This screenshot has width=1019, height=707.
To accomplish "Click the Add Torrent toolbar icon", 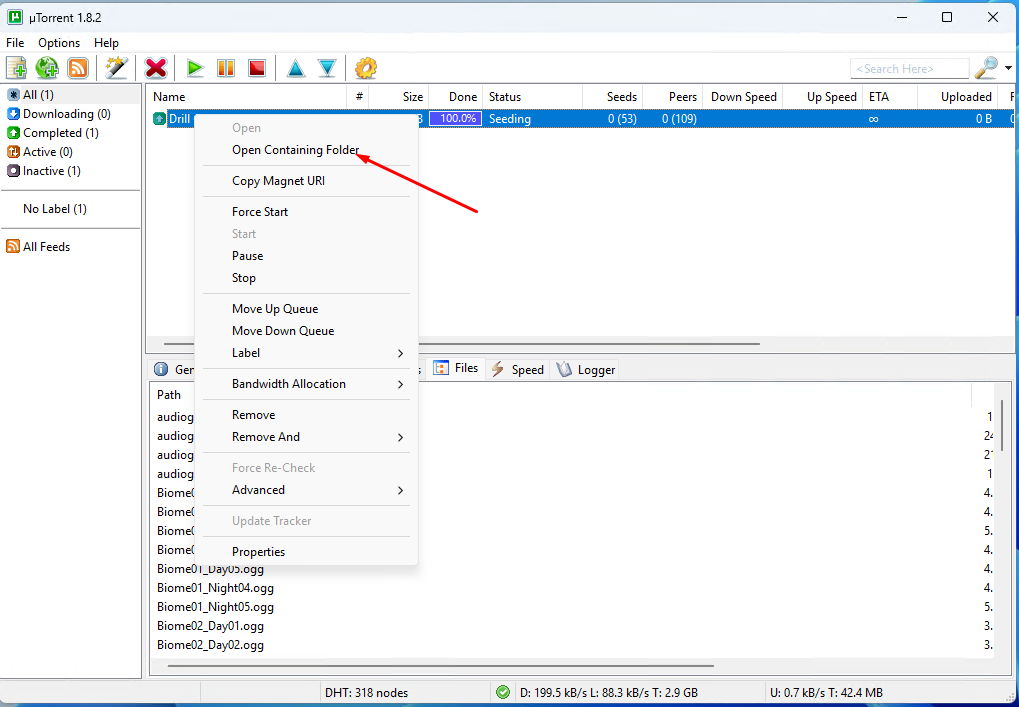I will 16,68.
